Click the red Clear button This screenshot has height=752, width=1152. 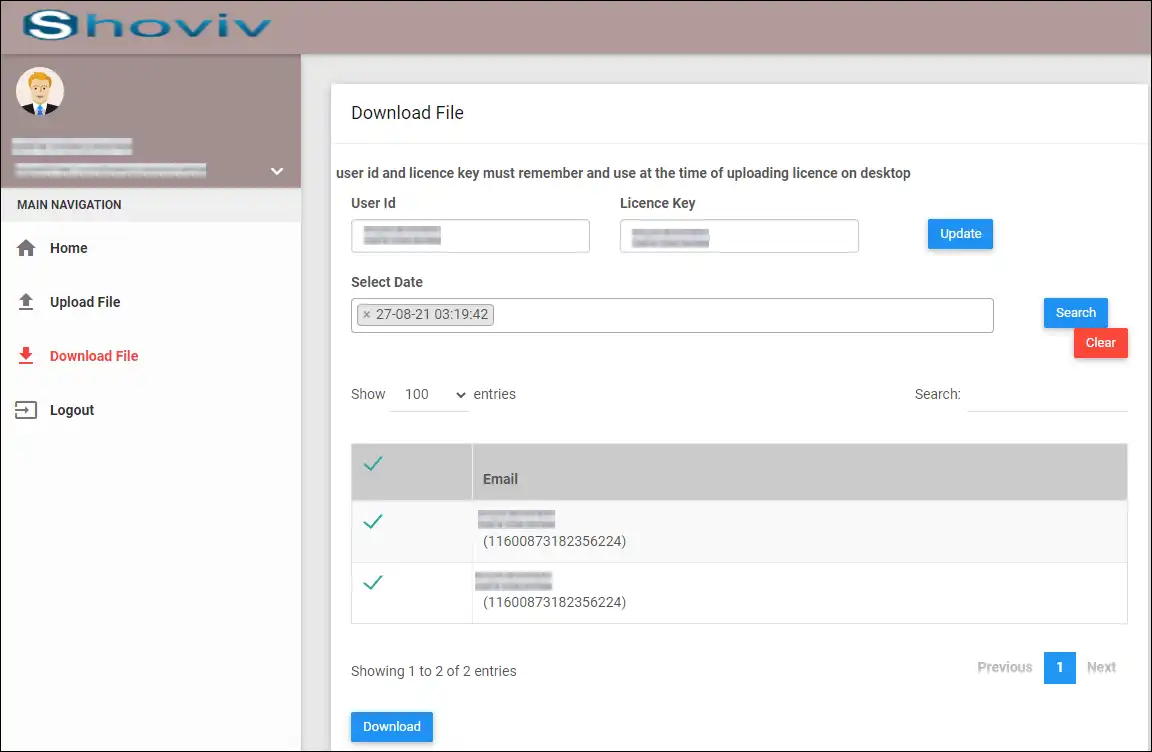1100,343
